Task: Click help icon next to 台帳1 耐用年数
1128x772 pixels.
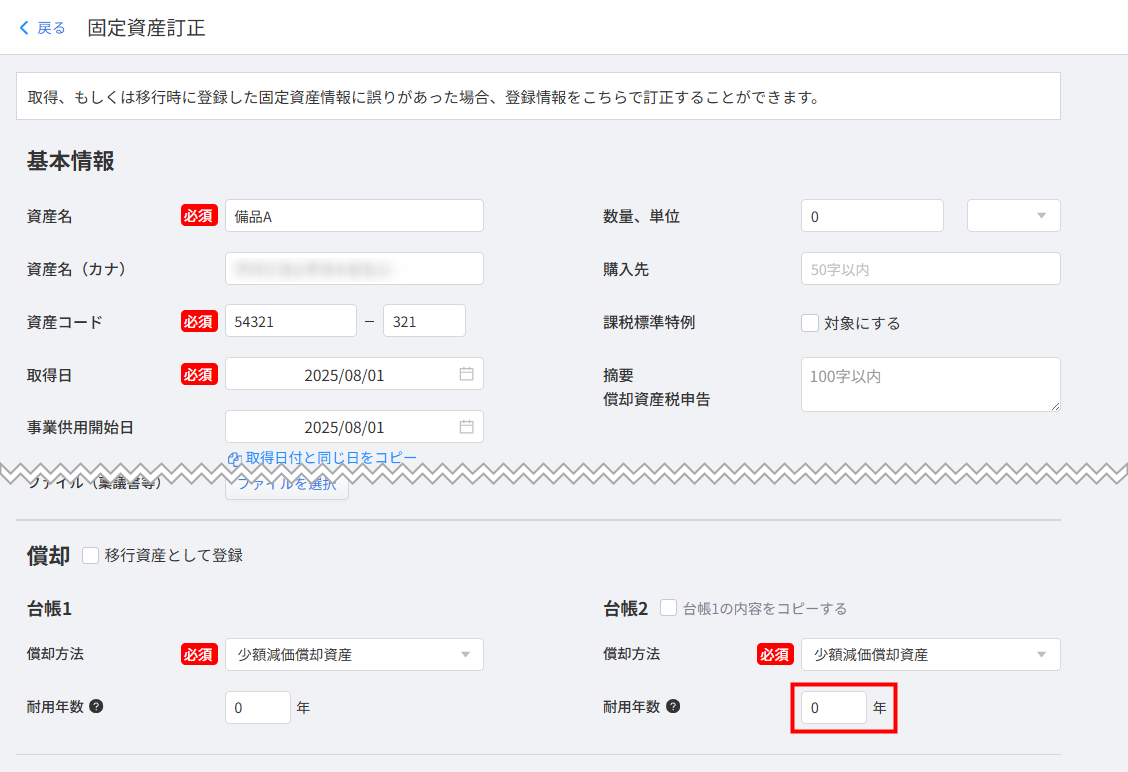Action: [97, 706]
